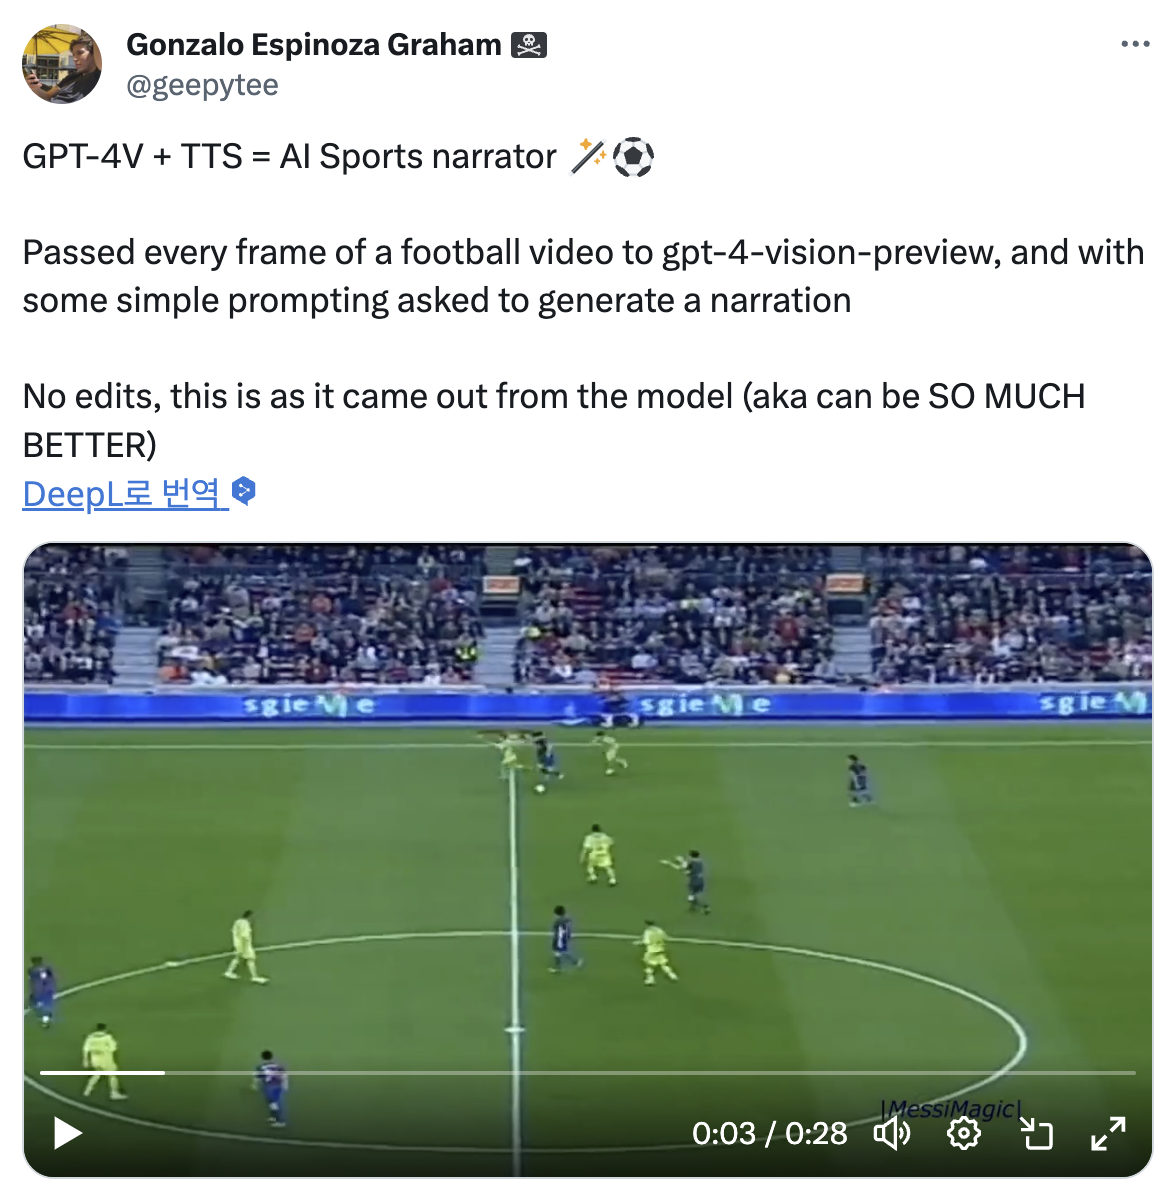Click the soccer ball emoji in the tweet
The height and width of the screenshot is (1204, 1176).
click(633, 157)
